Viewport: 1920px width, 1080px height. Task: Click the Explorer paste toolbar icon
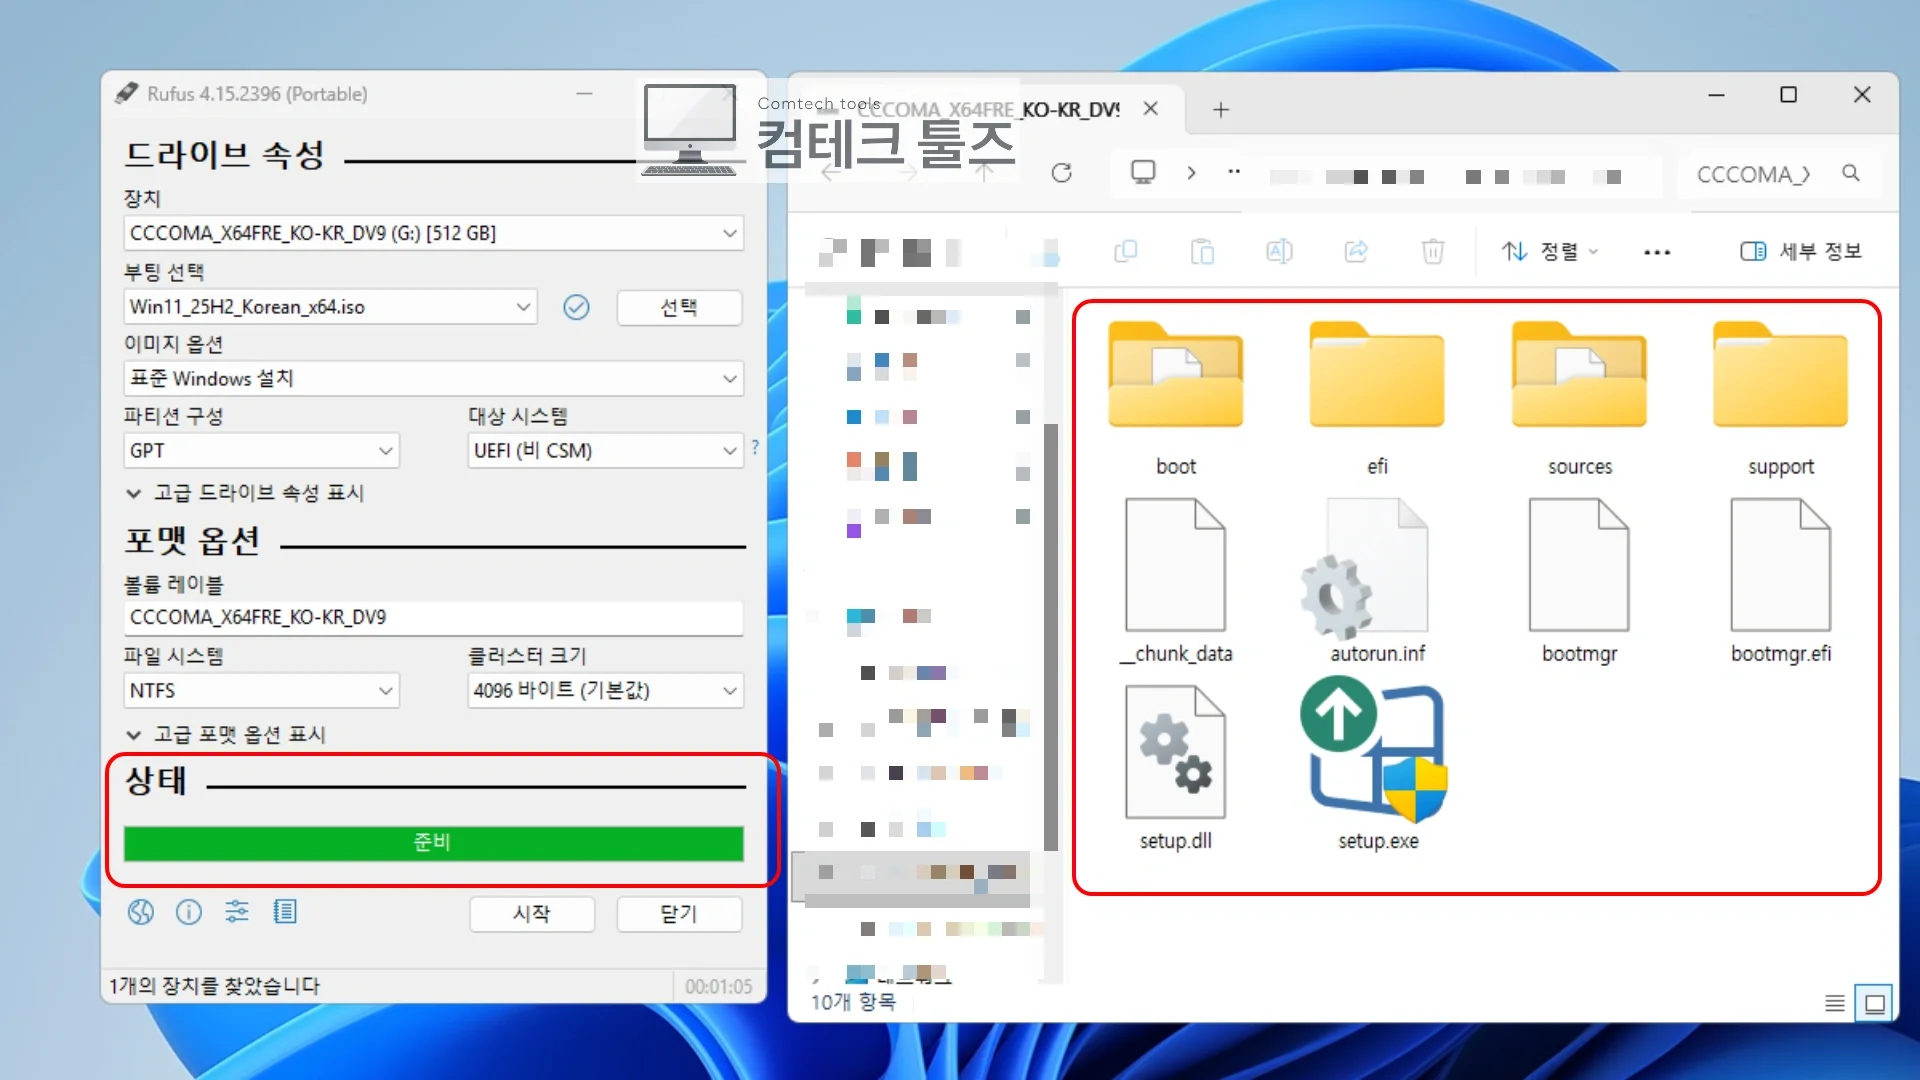point(1202,251)
